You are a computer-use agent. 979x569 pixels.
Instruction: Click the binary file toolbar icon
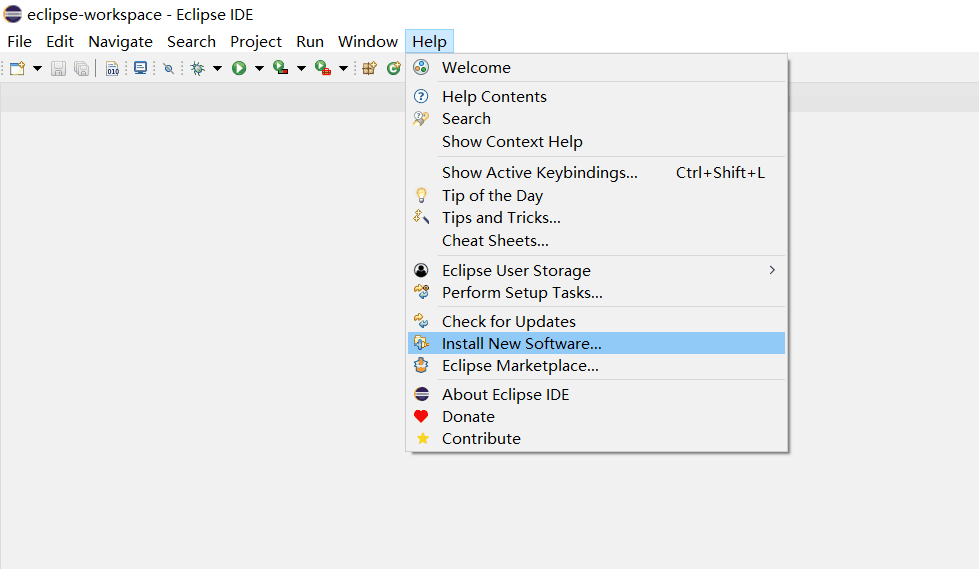pyautogui.click(x=112, y=68)
